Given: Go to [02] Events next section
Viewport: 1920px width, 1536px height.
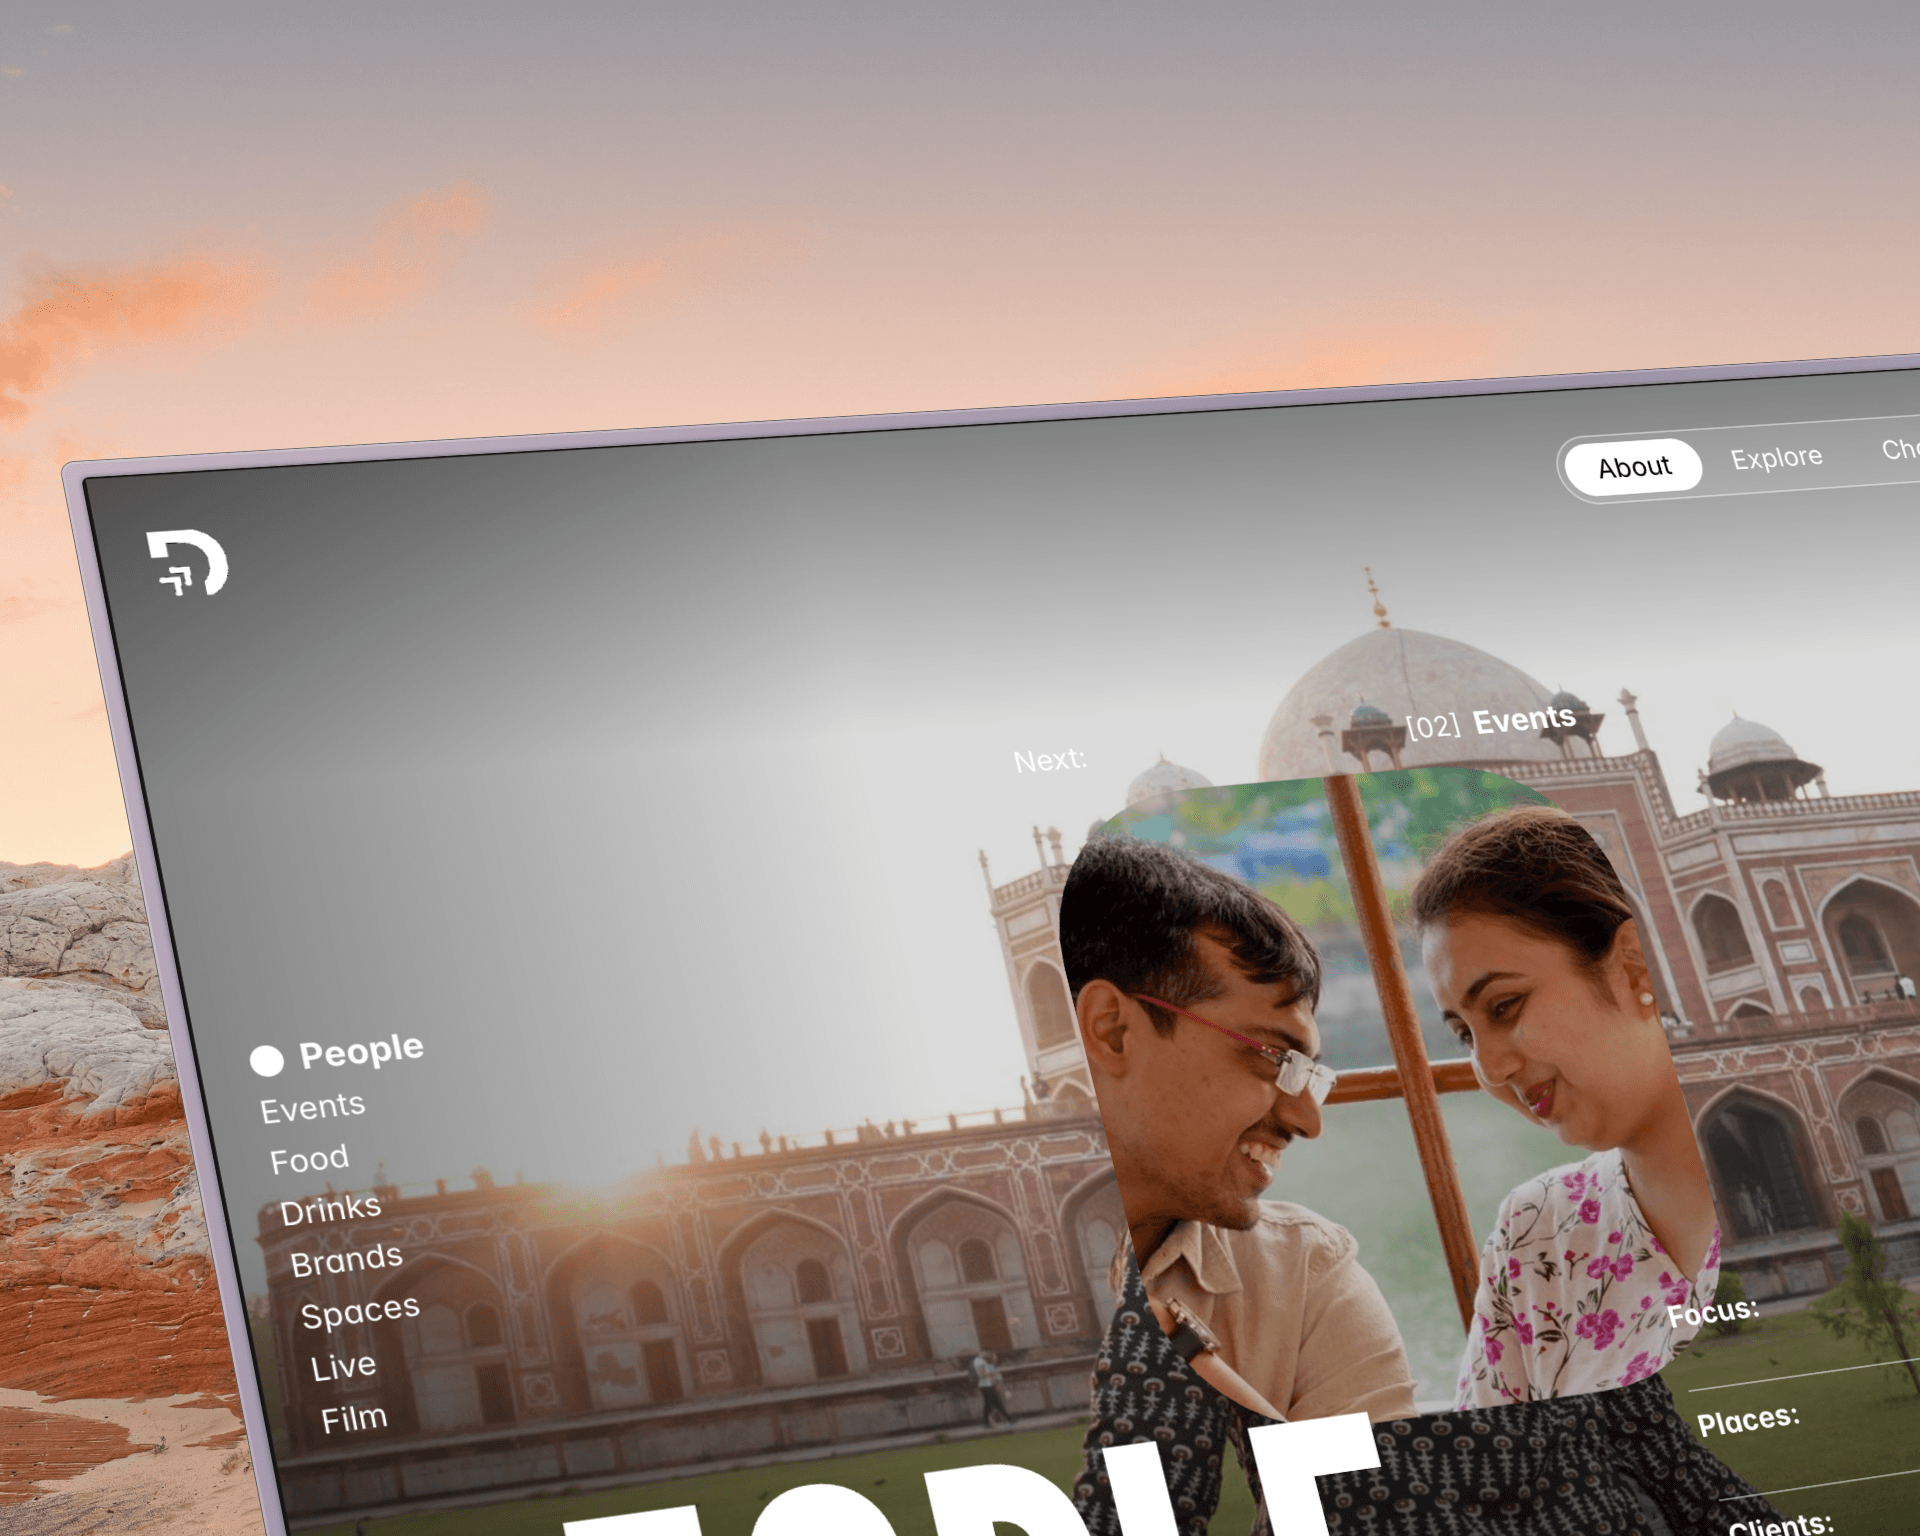Looking at the screenshot, I should [x=1490, y=721].
